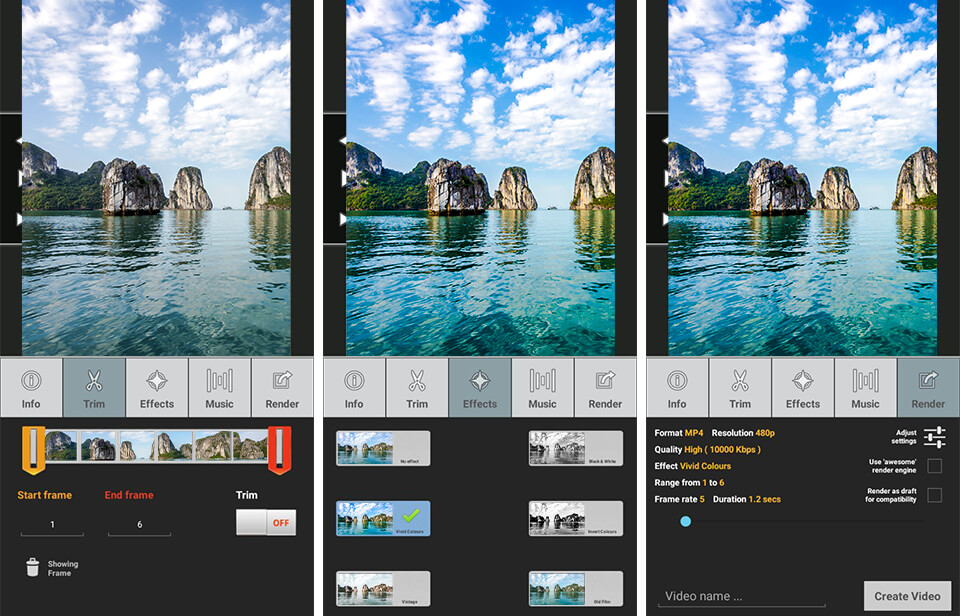Open the Adjust settings sliders icon
Viewport: 960px width, 616px height.
pos(935,436)
